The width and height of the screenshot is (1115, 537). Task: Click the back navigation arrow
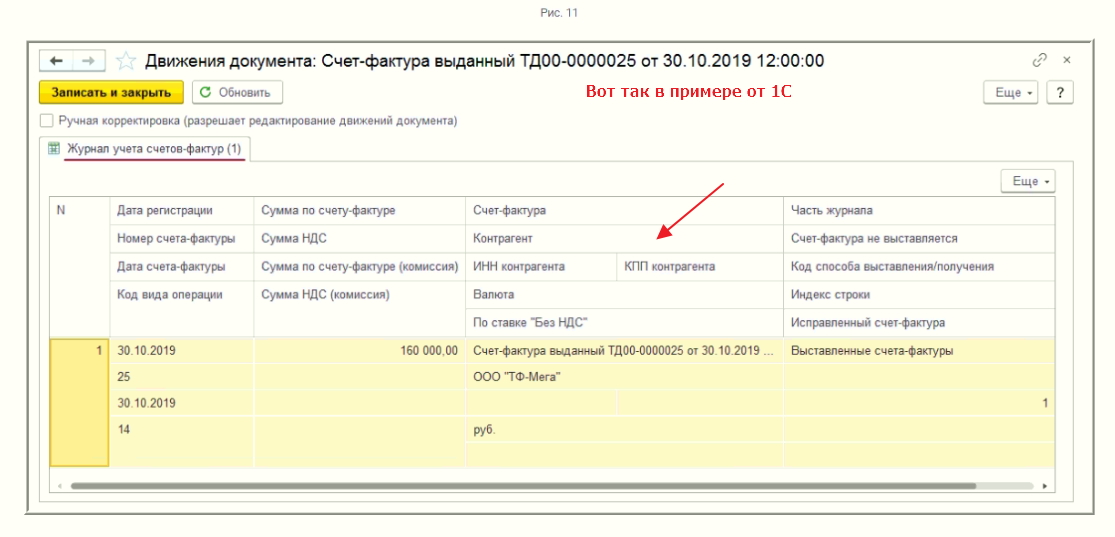pyautogui.click(x=56, y=61)
